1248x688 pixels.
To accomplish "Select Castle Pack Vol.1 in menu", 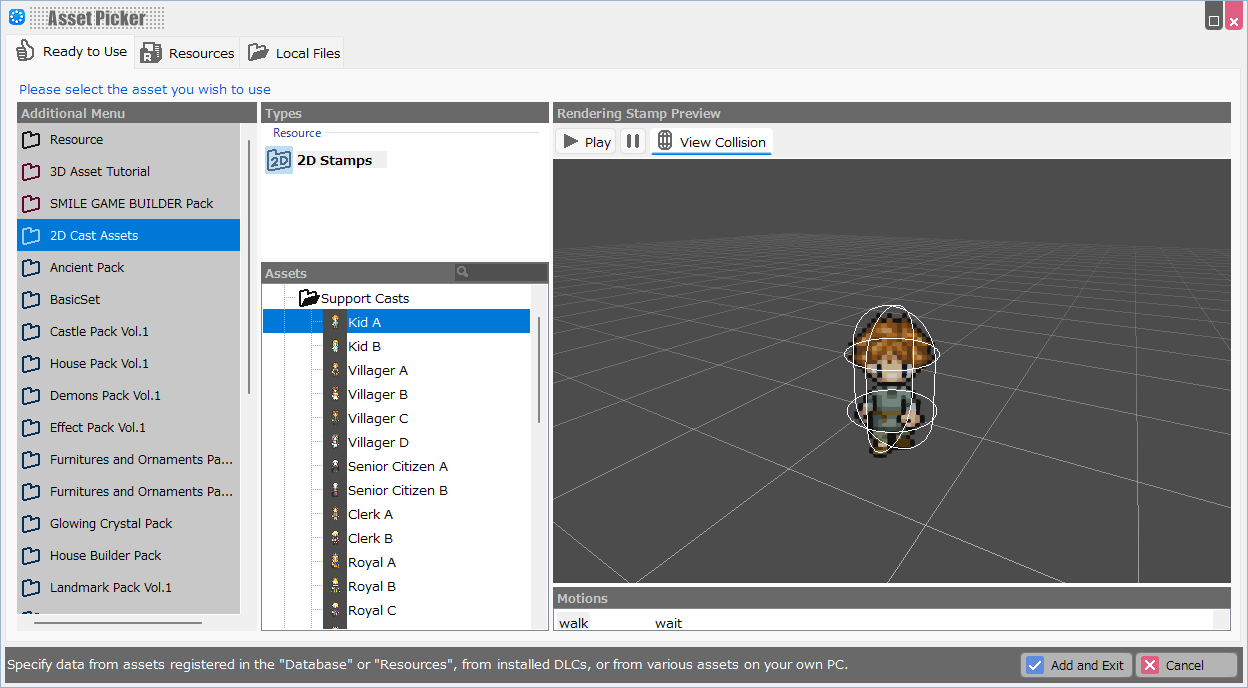I will tap(99, 331).
